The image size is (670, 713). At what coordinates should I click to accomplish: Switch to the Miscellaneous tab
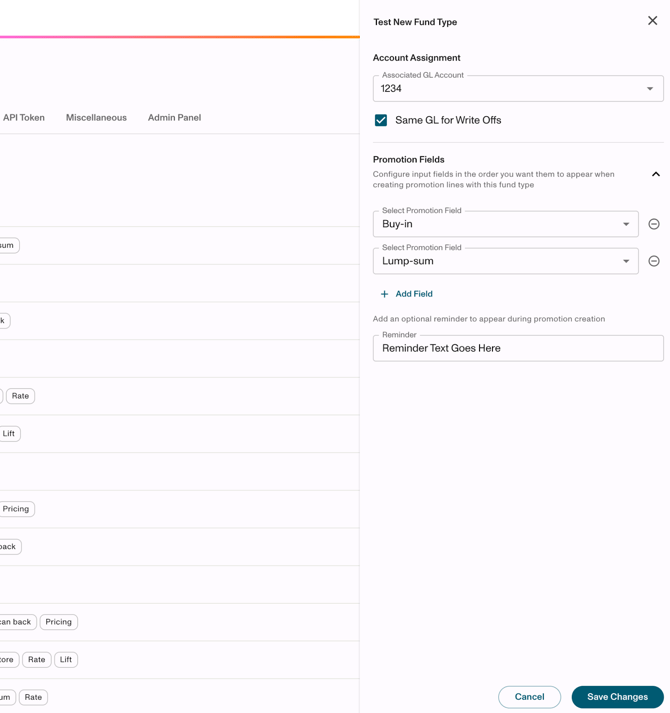(x=96, y=118)
